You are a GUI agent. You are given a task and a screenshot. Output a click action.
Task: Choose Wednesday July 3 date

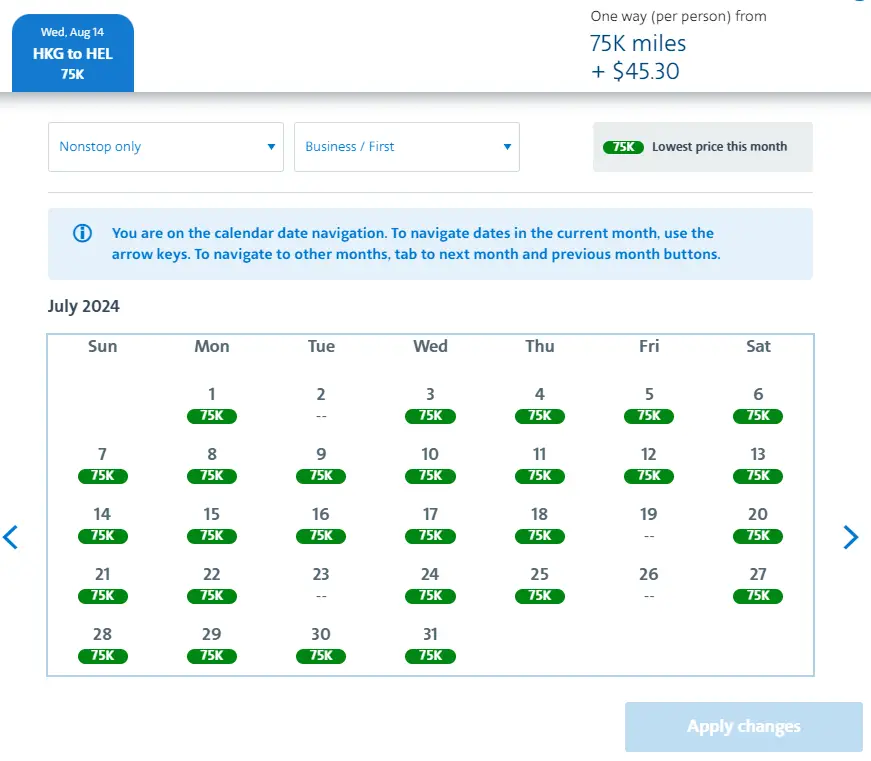click(430, 404)
